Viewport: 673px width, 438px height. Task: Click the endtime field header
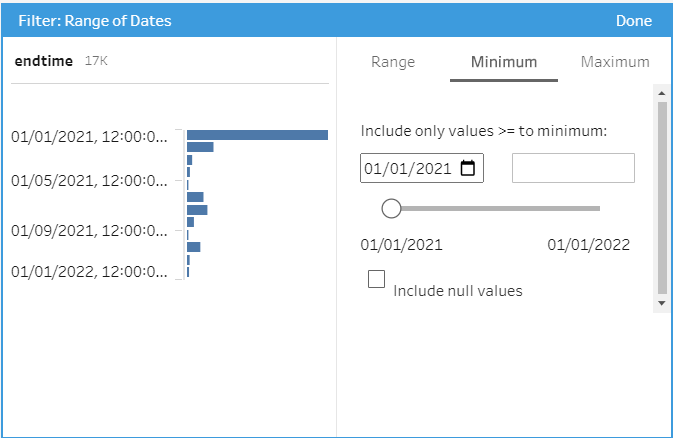pos(44,61)
